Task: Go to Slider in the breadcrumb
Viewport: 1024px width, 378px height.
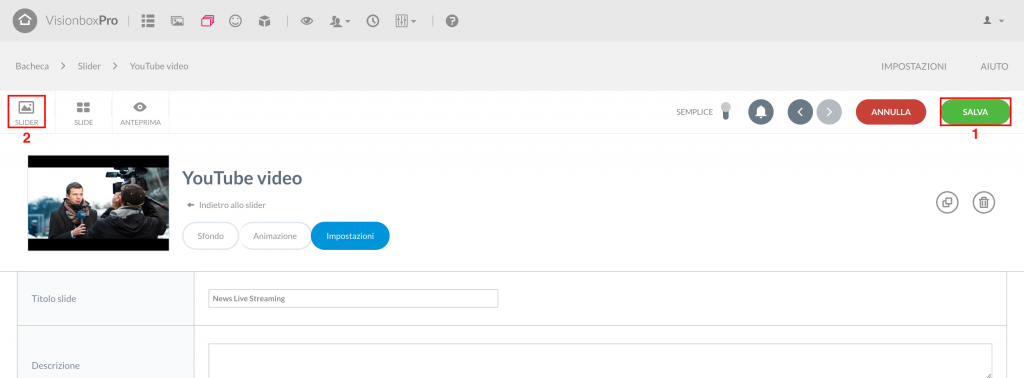Action: [x=89, y=67]
